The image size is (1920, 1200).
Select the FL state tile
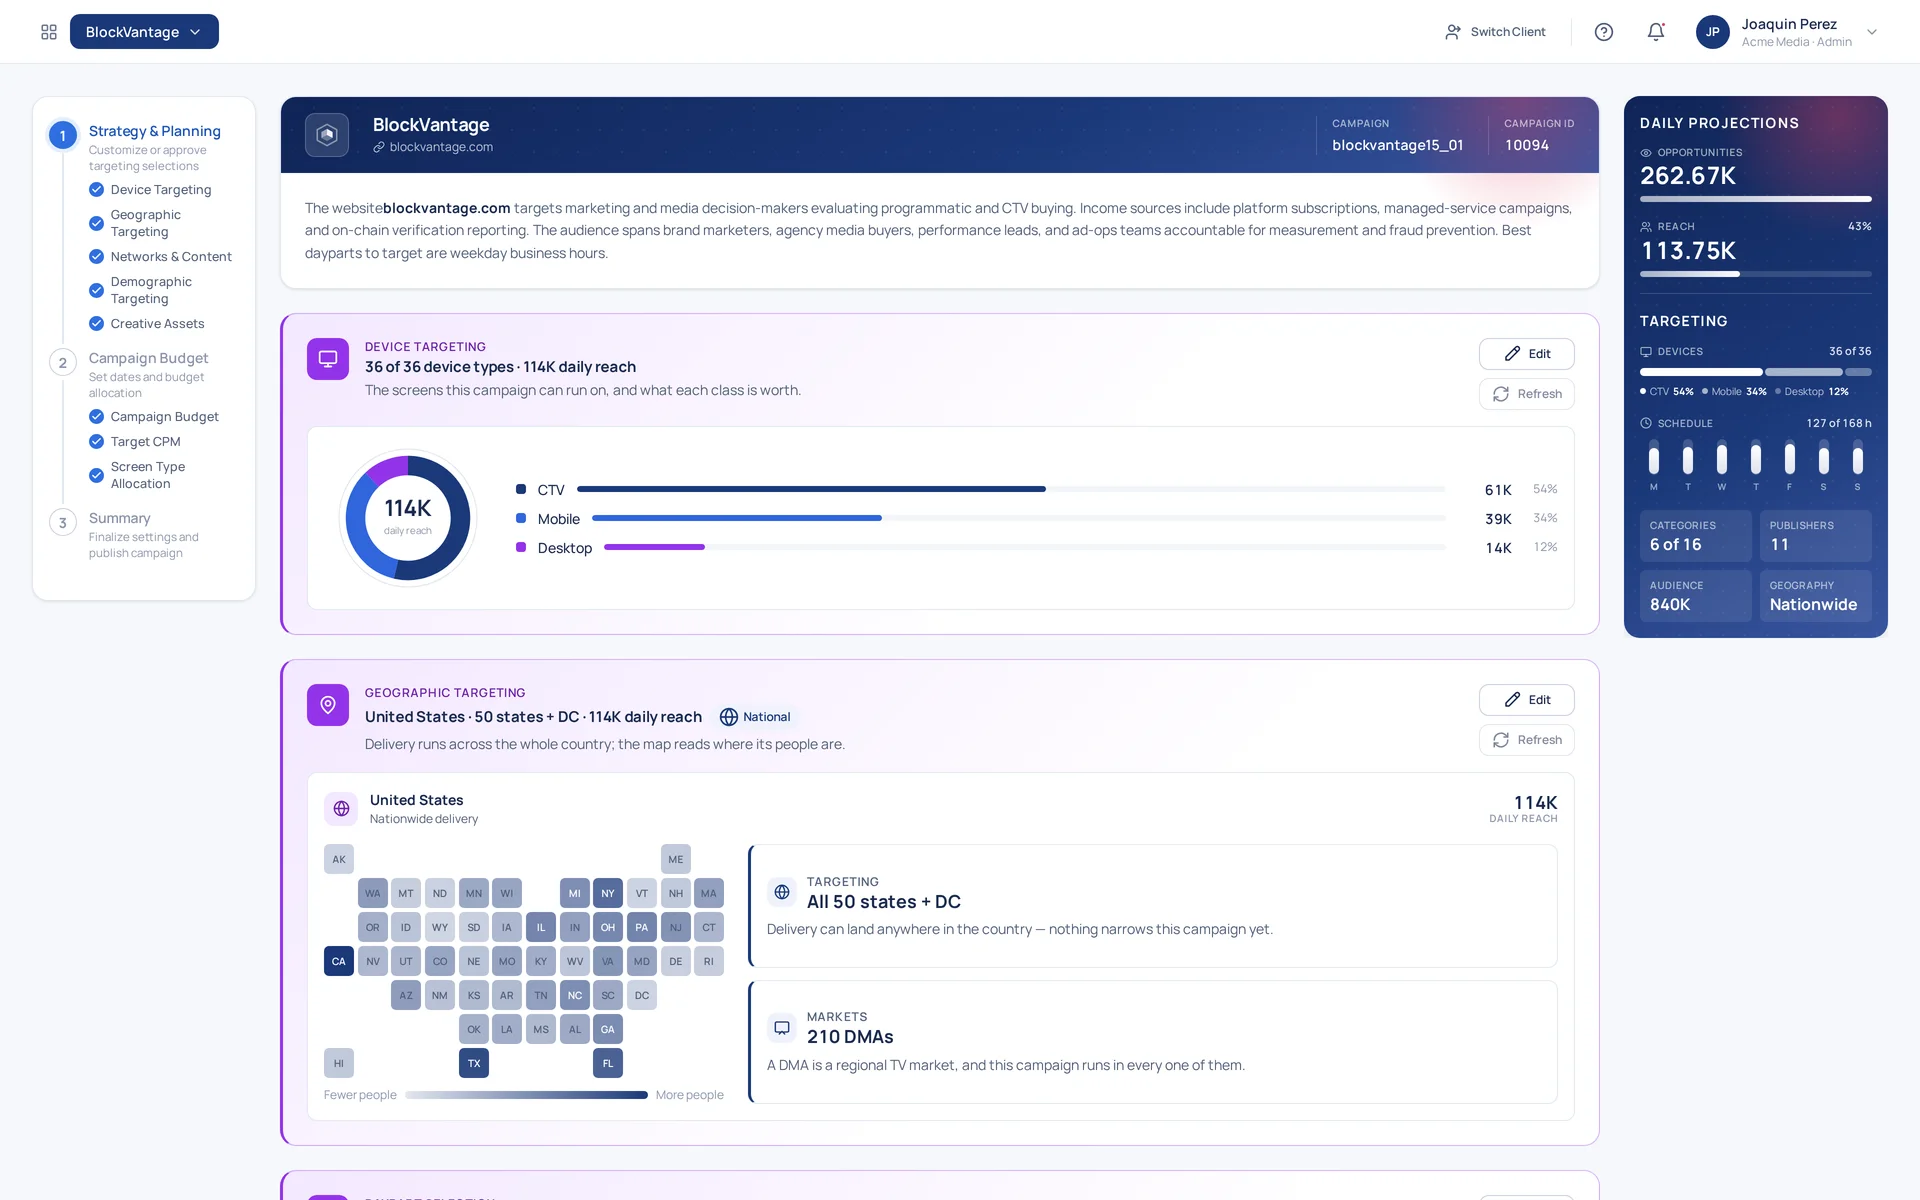608,1063
